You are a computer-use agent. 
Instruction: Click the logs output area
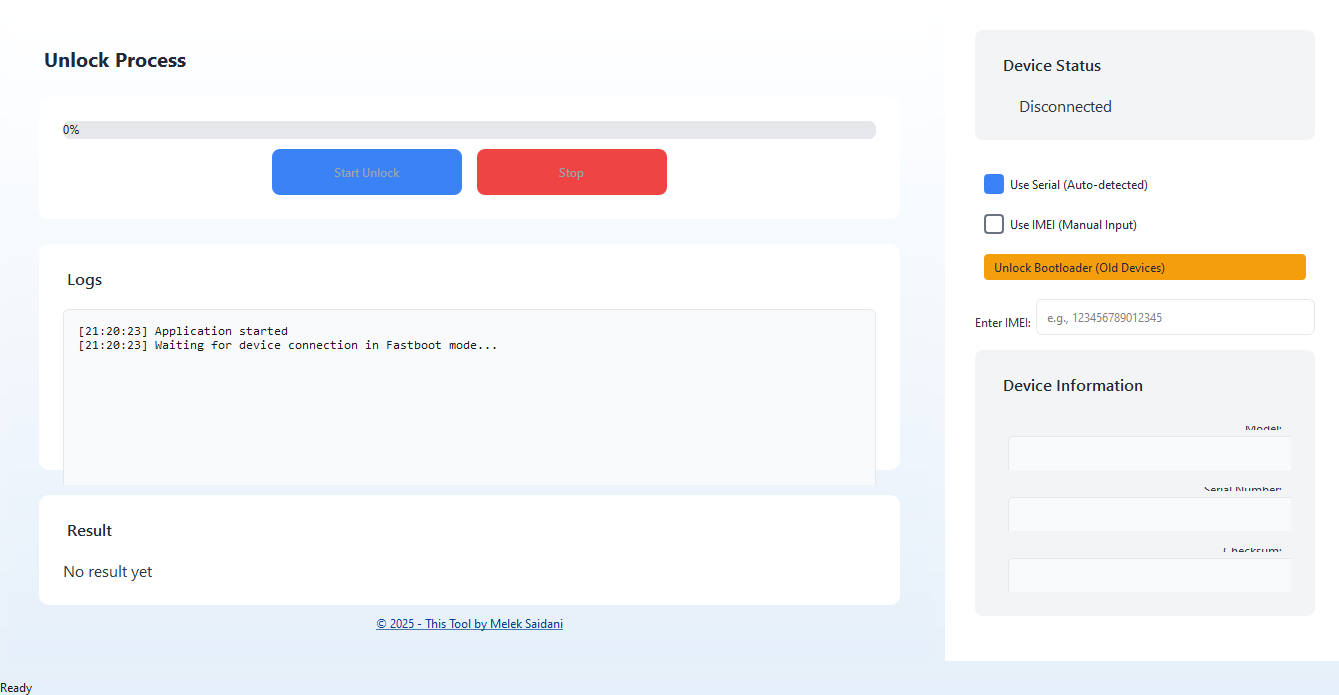(x=469, y=397)
